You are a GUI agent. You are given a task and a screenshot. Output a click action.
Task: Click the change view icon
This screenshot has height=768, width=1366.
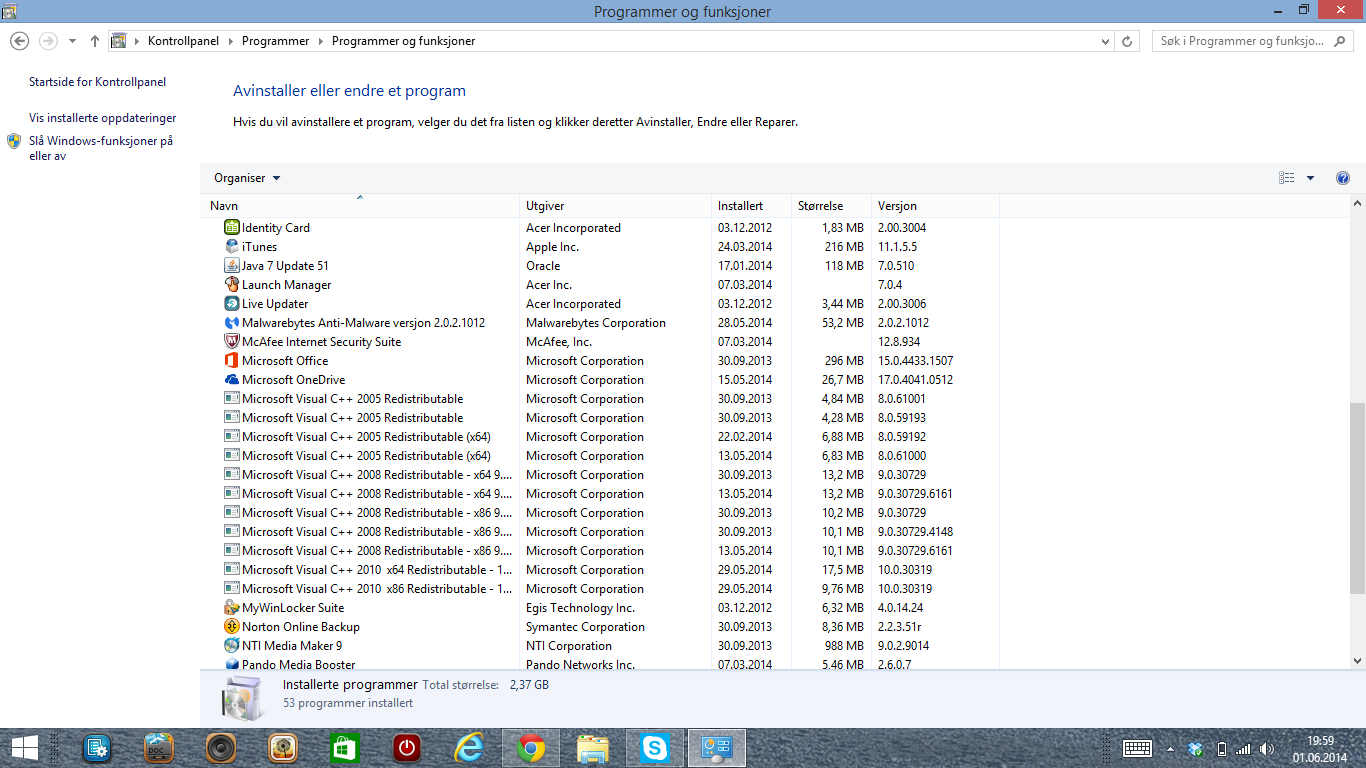point(1287,178)
